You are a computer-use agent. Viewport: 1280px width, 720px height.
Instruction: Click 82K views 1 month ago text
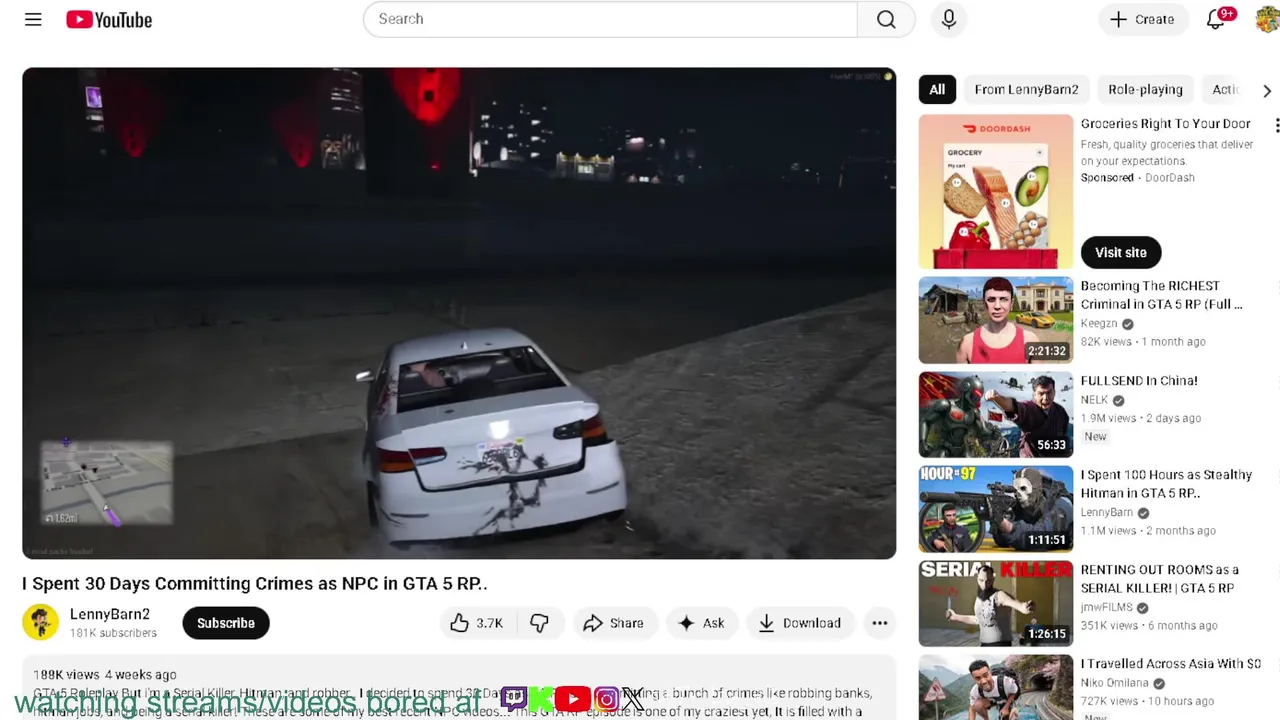pyautogui.click(x=1143, y=342)
